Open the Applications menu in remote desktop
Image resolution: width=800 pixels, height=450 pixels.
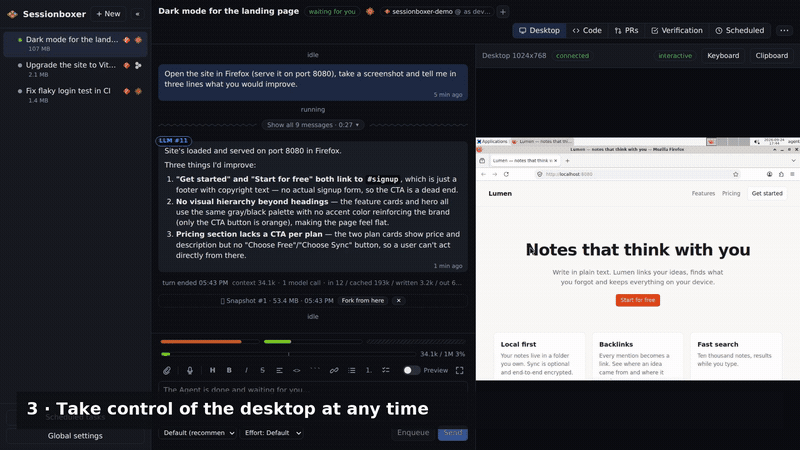coord(492,141)
